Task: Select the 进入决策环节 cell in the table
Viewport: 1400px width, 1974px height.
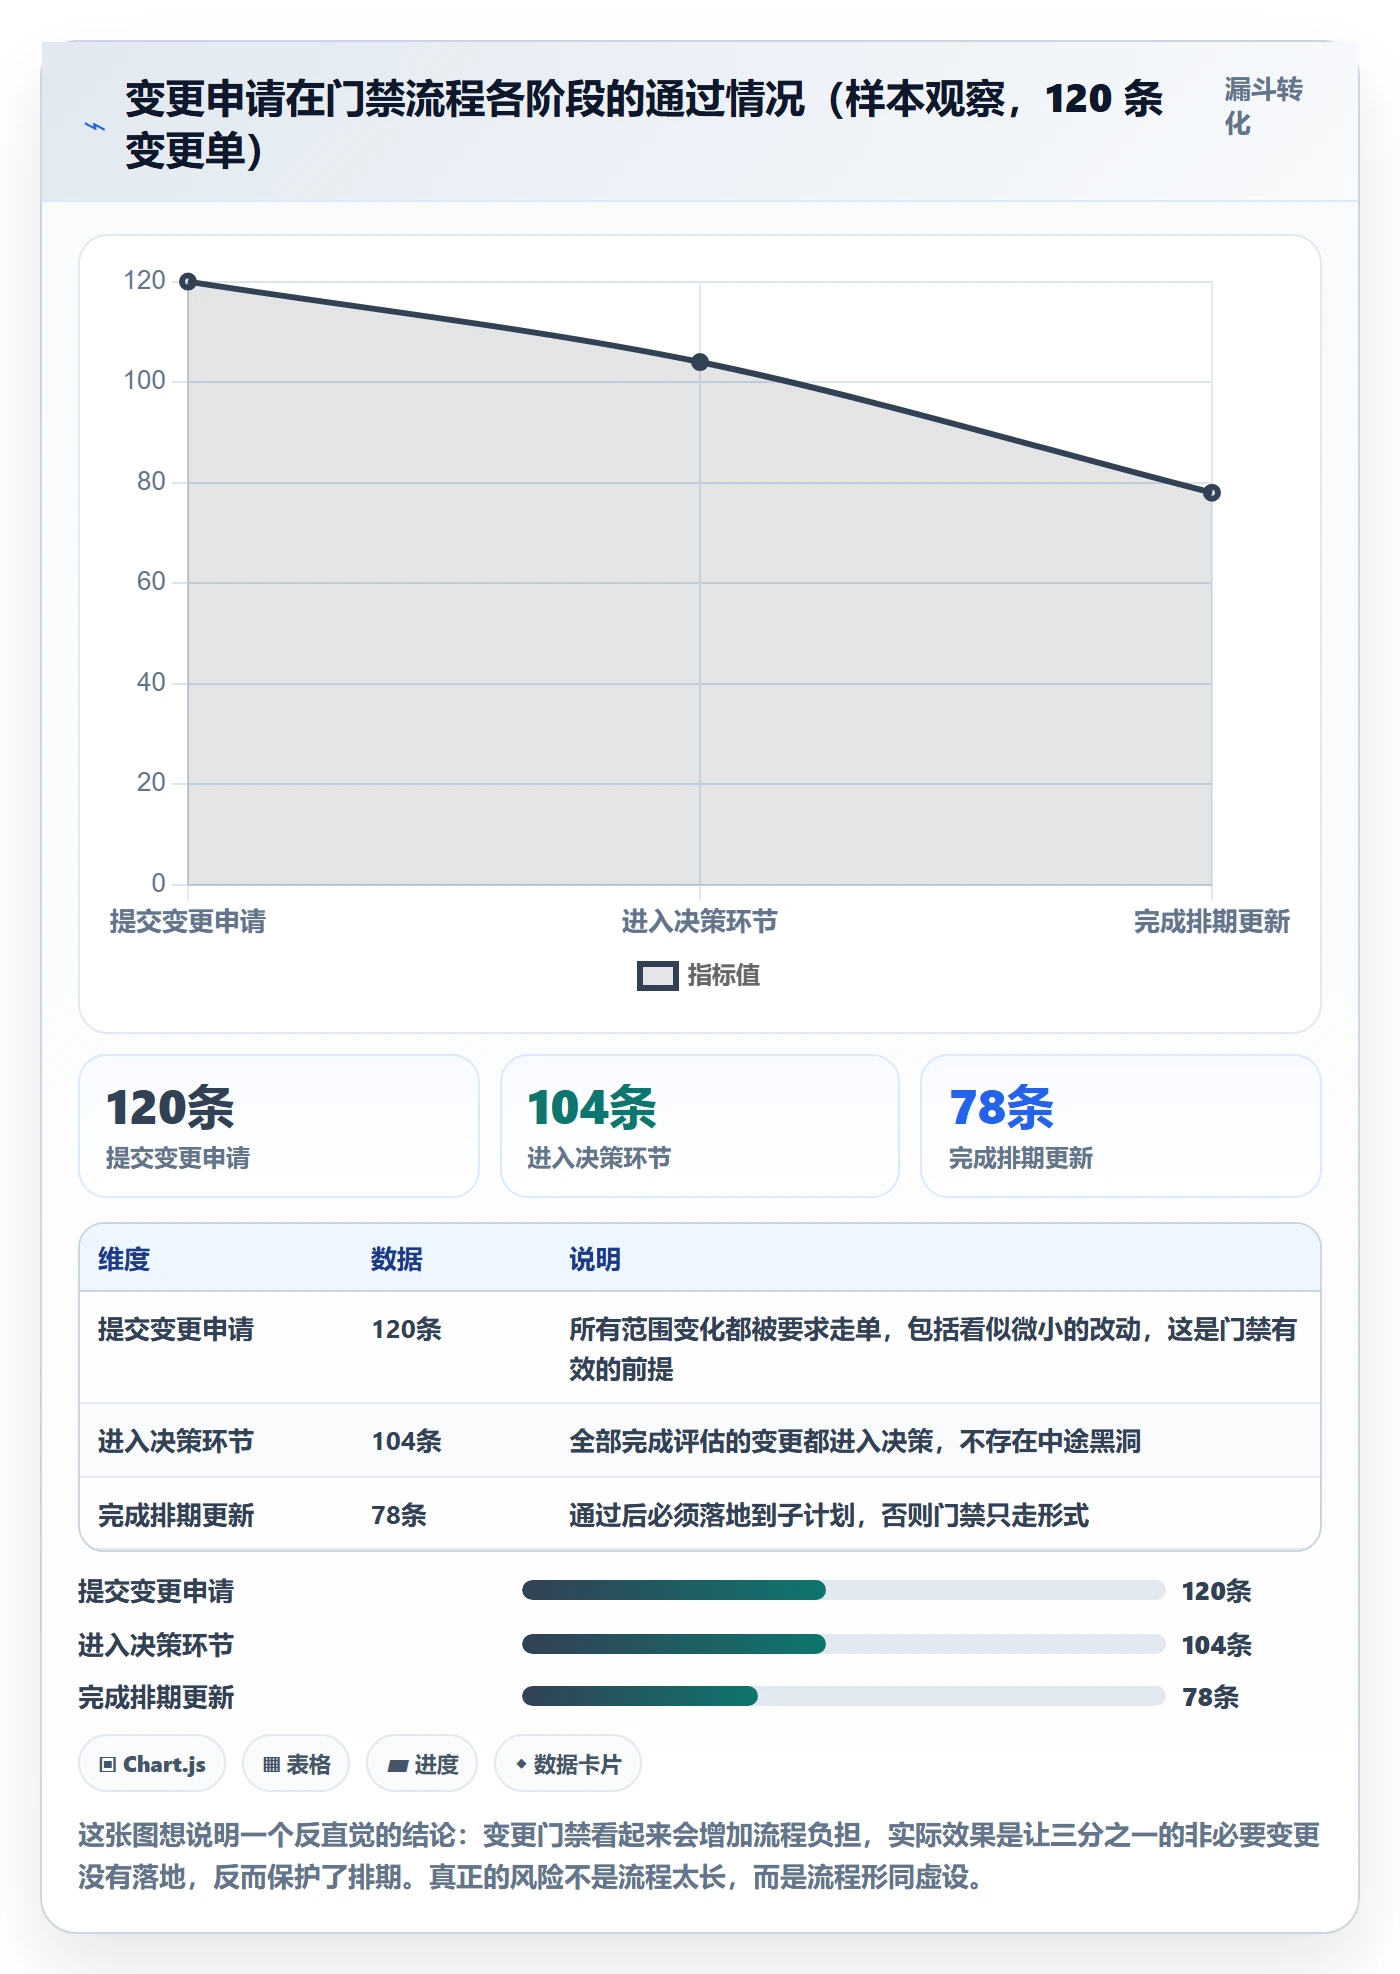Action: click(176, 1441)
